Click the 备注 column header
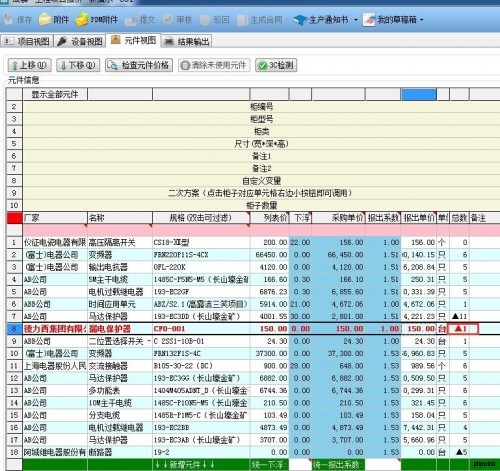This screenshot has width=500, height=471. click(485, 218)
